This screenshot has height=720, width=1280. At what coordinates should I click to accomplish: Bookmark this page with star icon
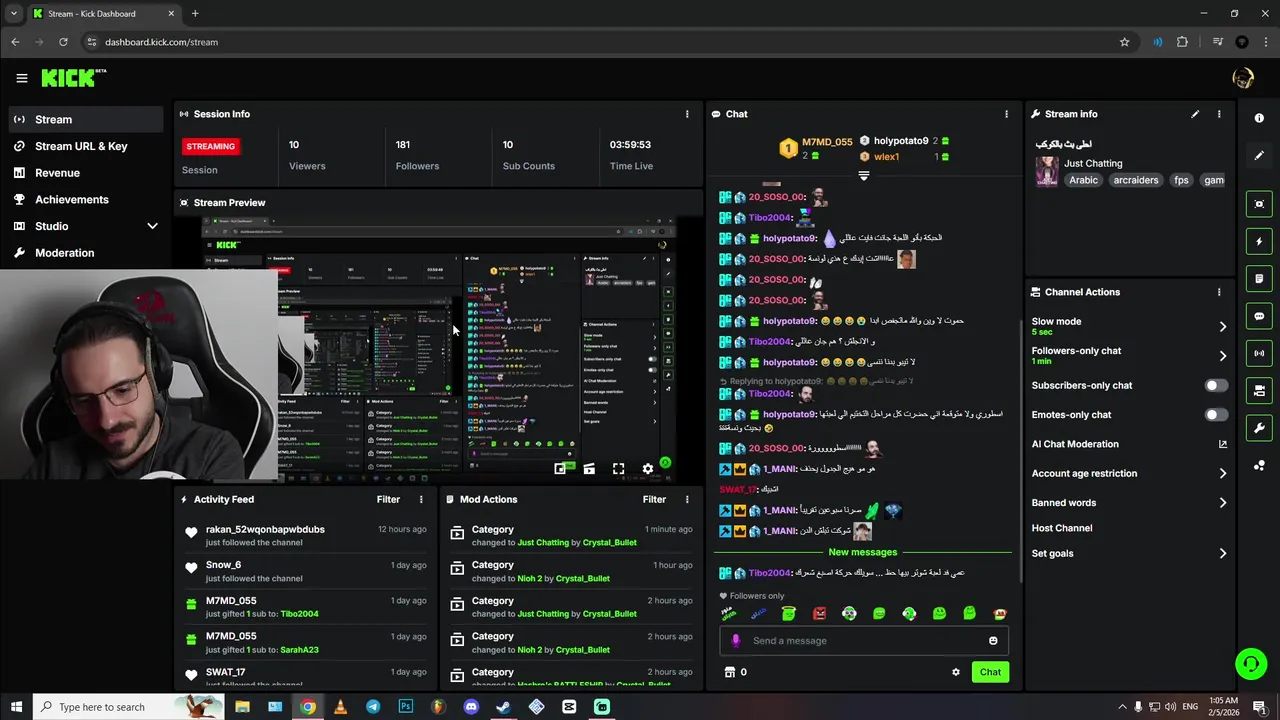pos(1124,42)
